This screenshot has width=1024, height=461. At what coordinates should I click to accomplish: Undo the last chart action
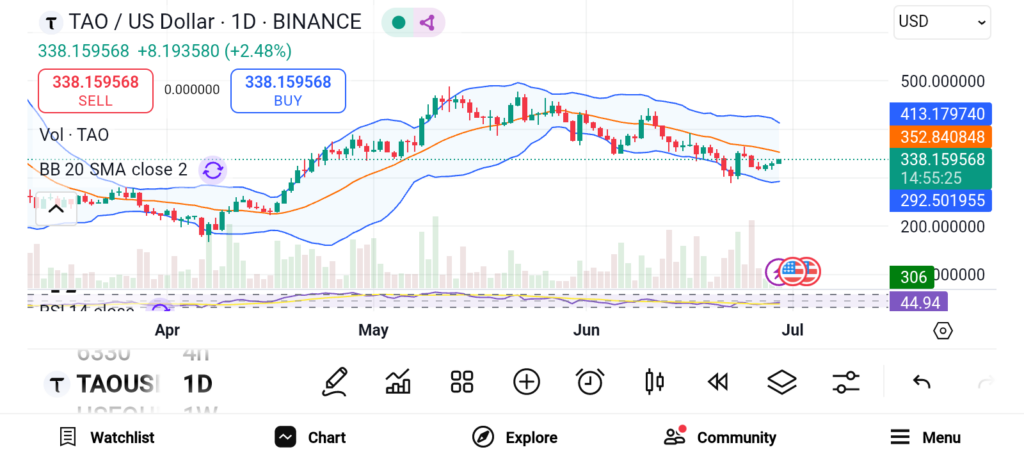922,382
